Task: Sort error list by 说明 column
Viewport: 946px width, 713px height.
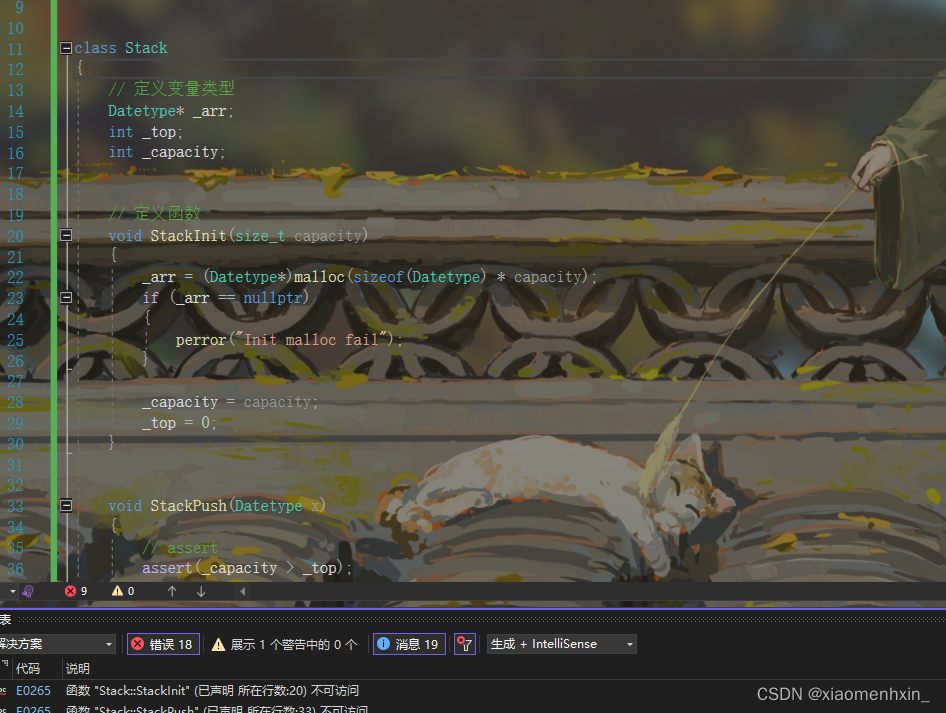Action: pyautogui.click(x=78, y=668)
